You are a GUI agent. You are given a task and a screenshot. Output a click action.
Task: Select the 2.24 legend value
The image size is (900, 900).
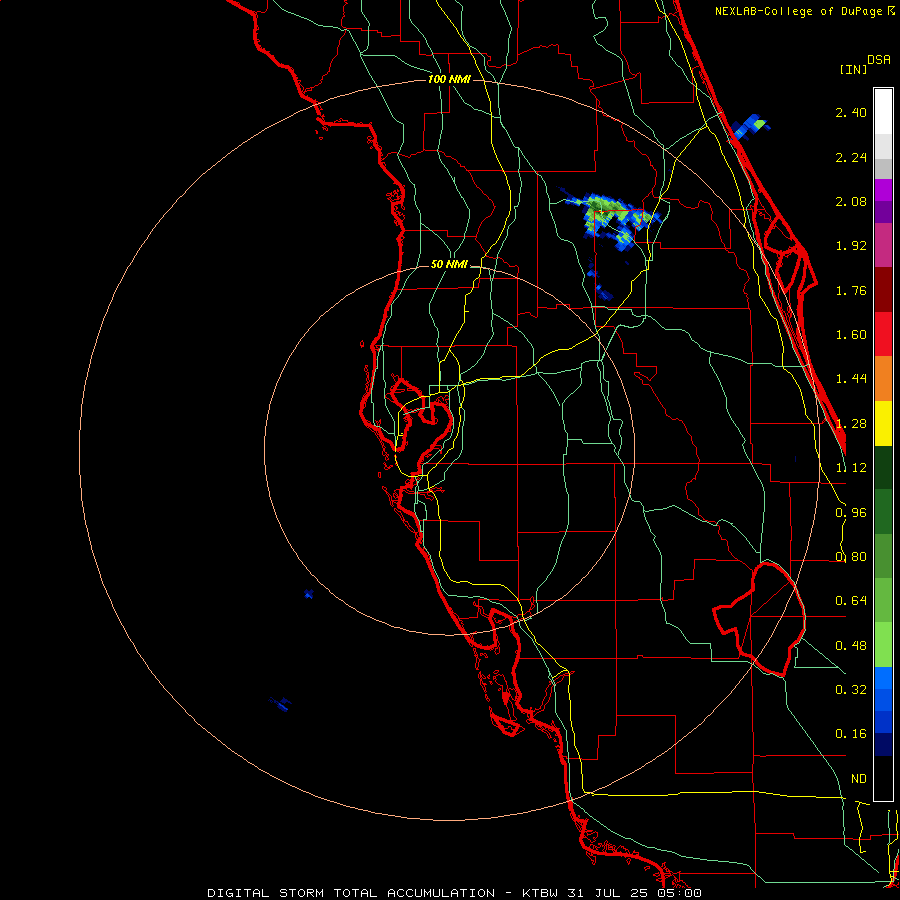[851, 157]
